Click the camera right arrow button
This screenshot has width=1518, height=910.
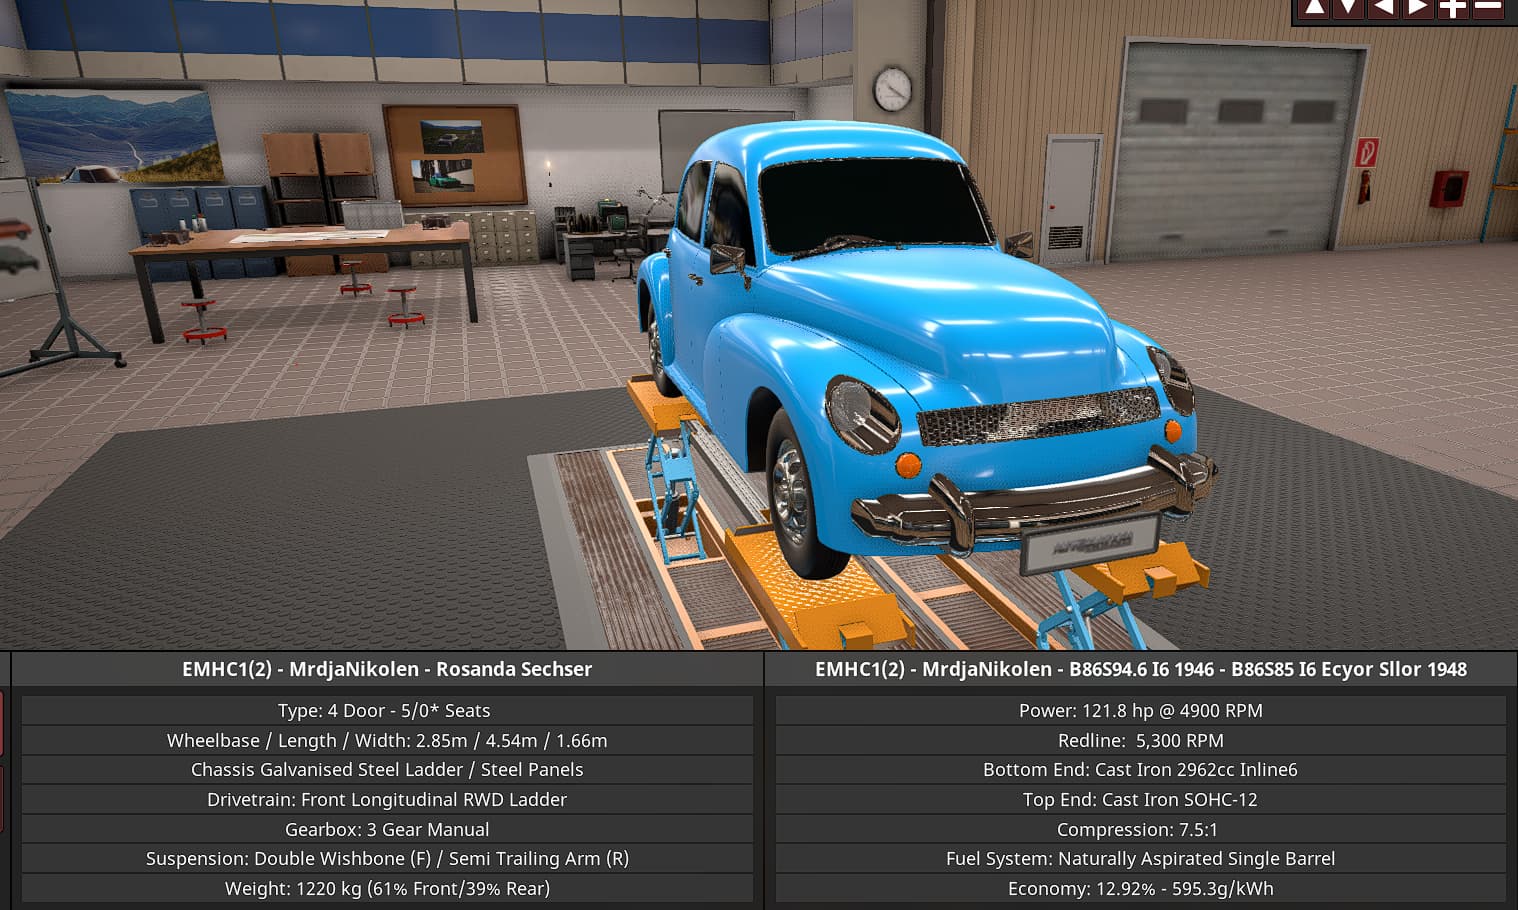click(x=1418, y=8)
